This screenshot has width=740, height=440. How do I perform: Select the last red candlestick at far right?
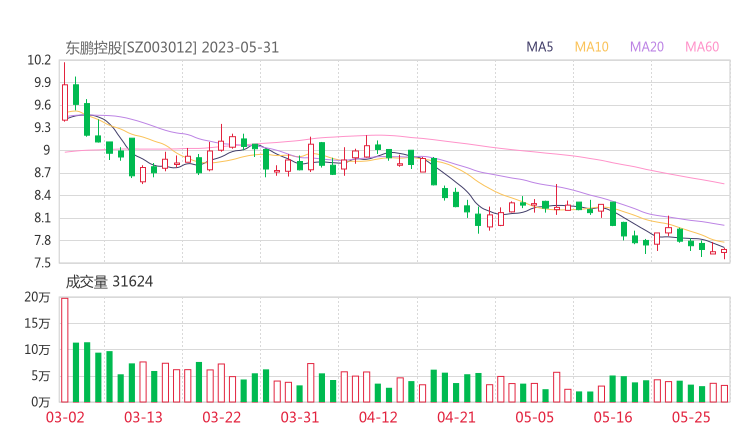(724, 251)
